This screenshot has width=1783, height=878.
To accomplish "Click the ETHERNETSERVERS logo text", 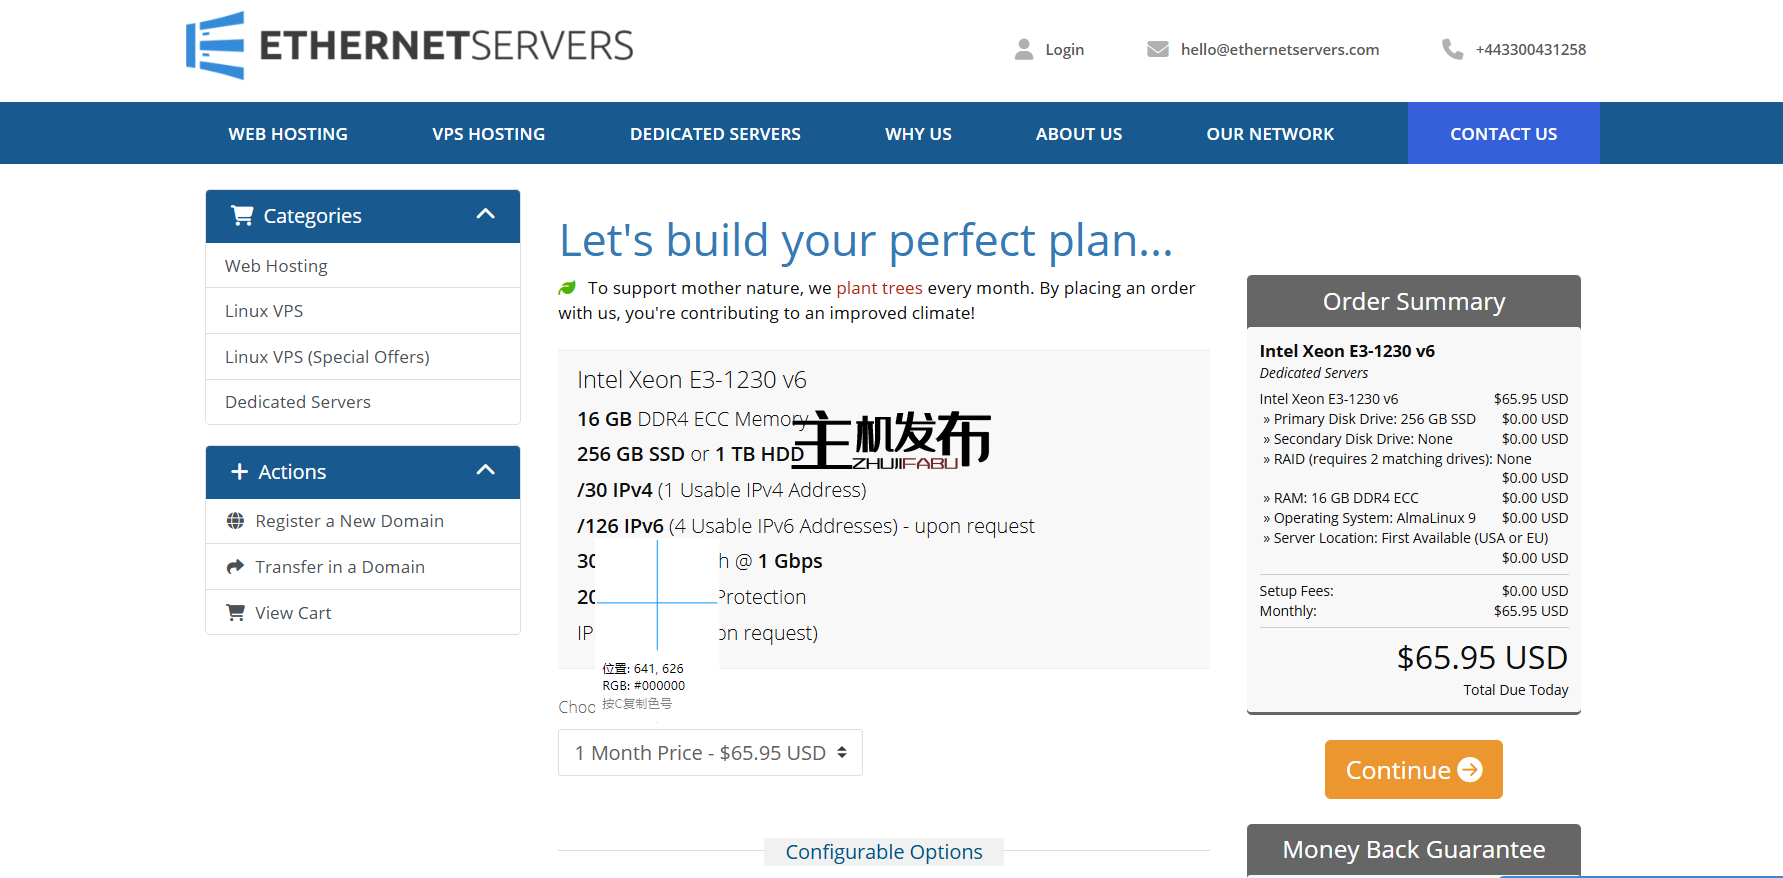I will pyautogui.click(x=446, y=46).
